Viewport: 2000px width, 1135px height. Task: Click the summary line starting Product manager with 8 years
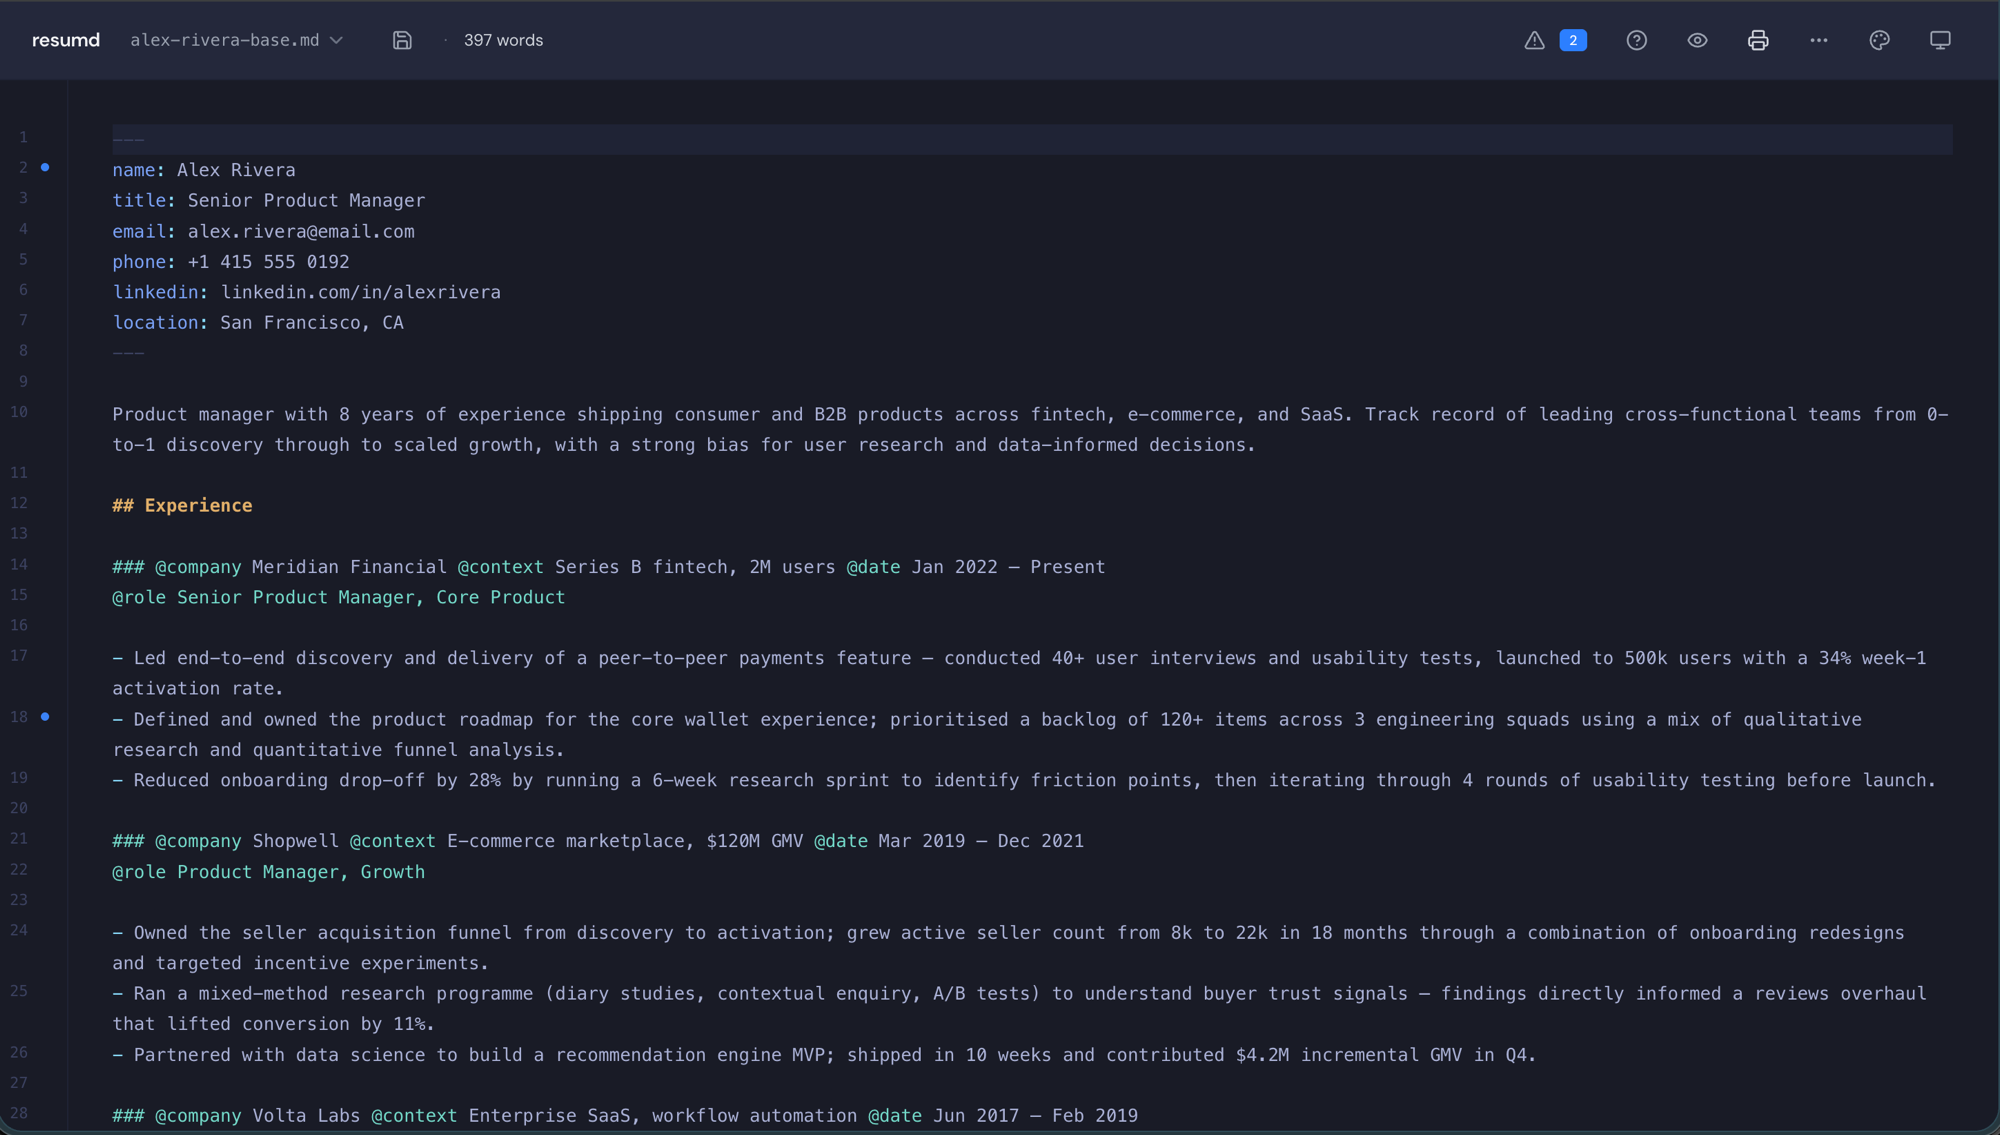[1030, 430]
